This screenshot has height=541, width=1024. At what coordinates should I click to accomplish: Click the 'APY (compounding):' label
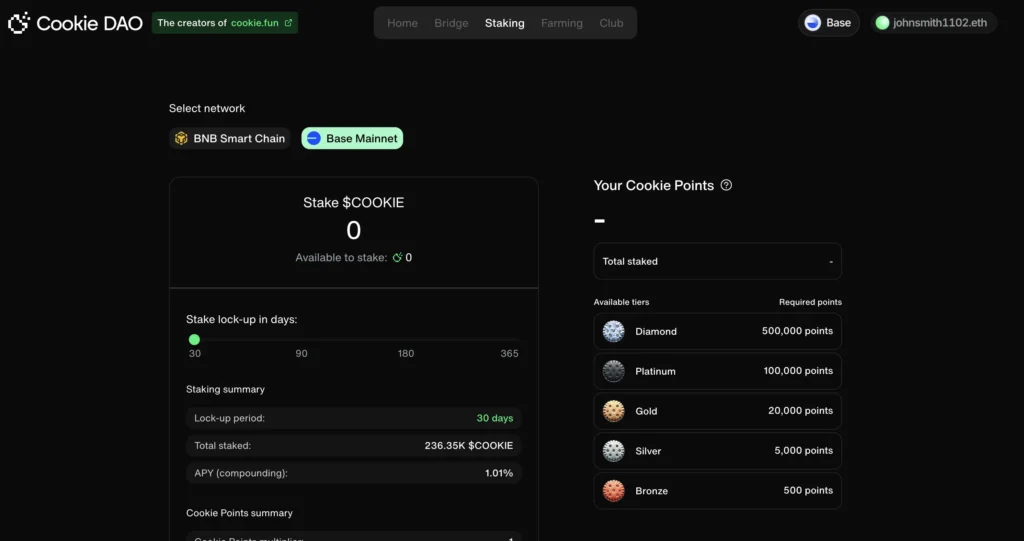pyautogui.click(x=241, y=473)
